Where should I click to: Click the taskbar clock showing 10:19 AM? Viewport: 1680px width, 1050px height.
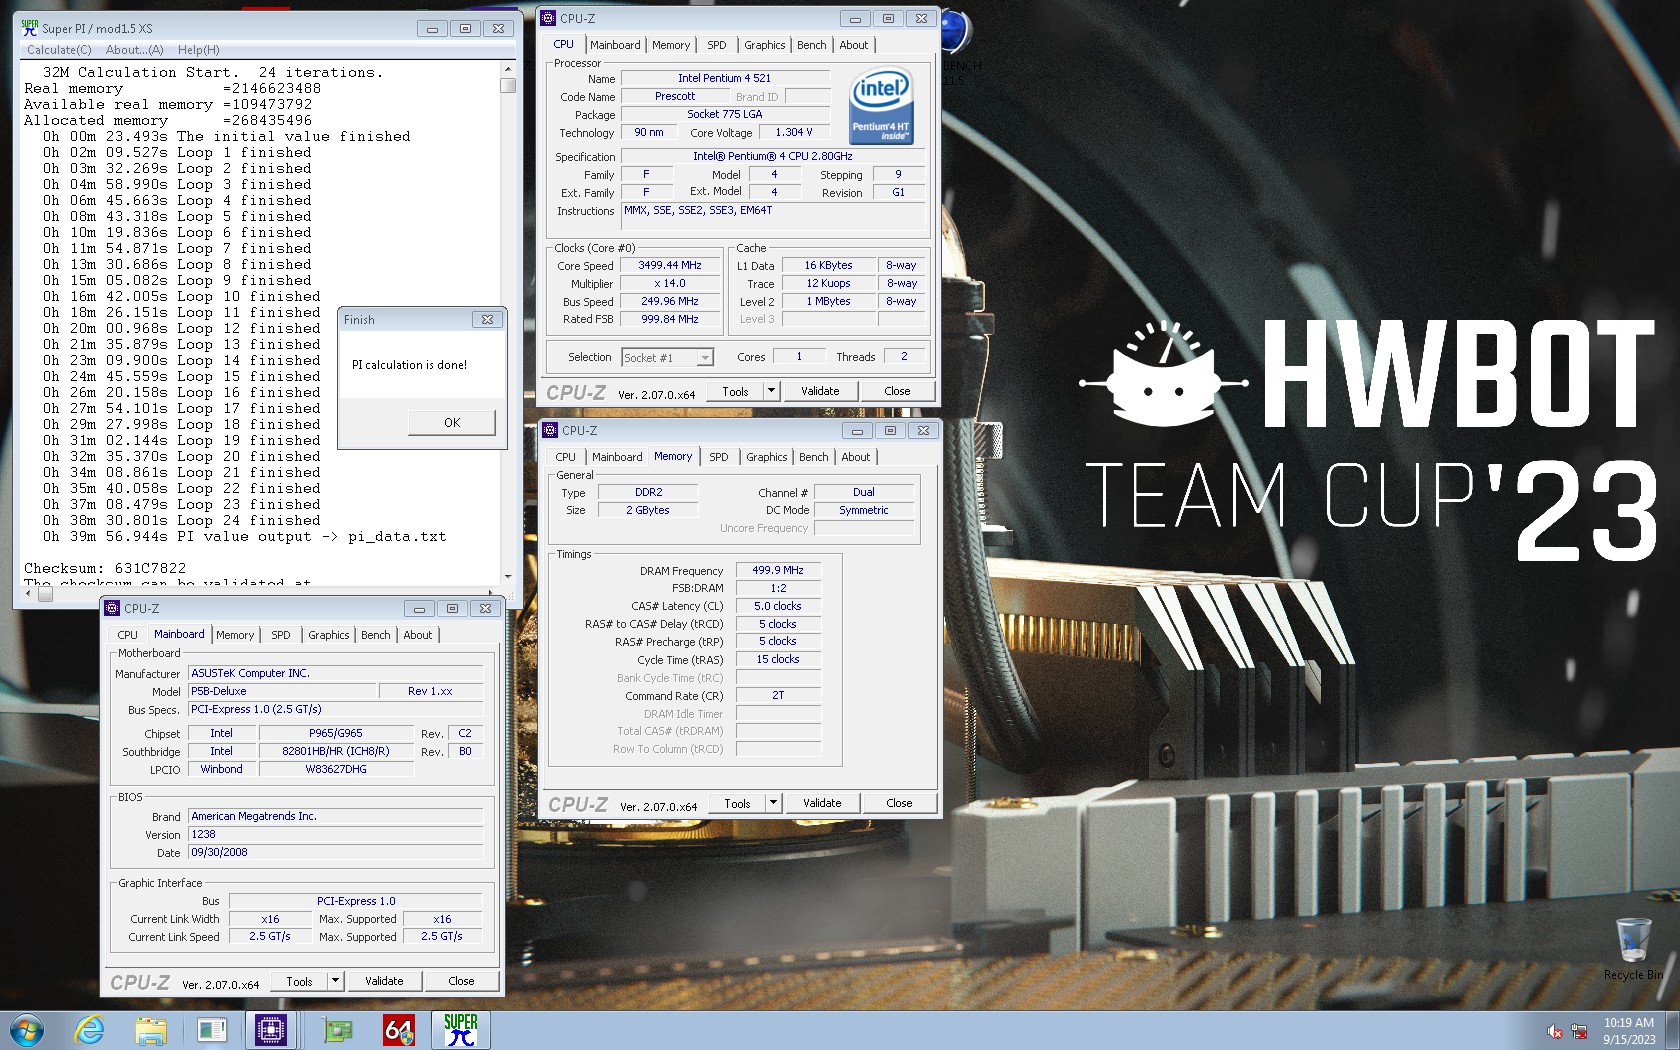[x=1629, y=1031]
